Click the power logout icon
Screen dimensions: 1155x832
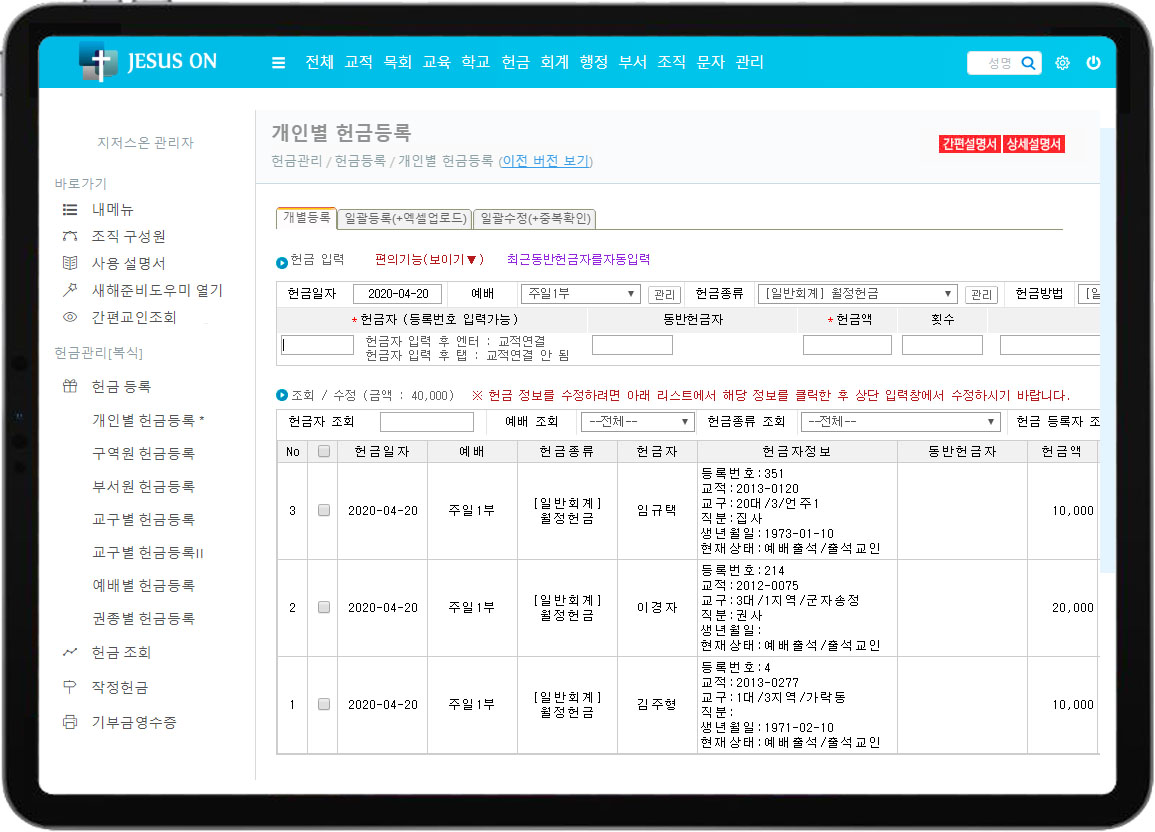(x=1093, y=63)
